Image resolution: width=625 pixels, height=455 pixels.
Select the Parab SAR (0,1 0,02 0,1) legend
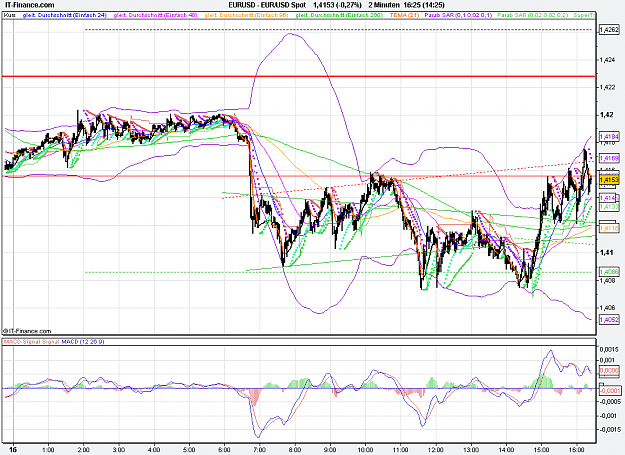[x=458, y=15]
